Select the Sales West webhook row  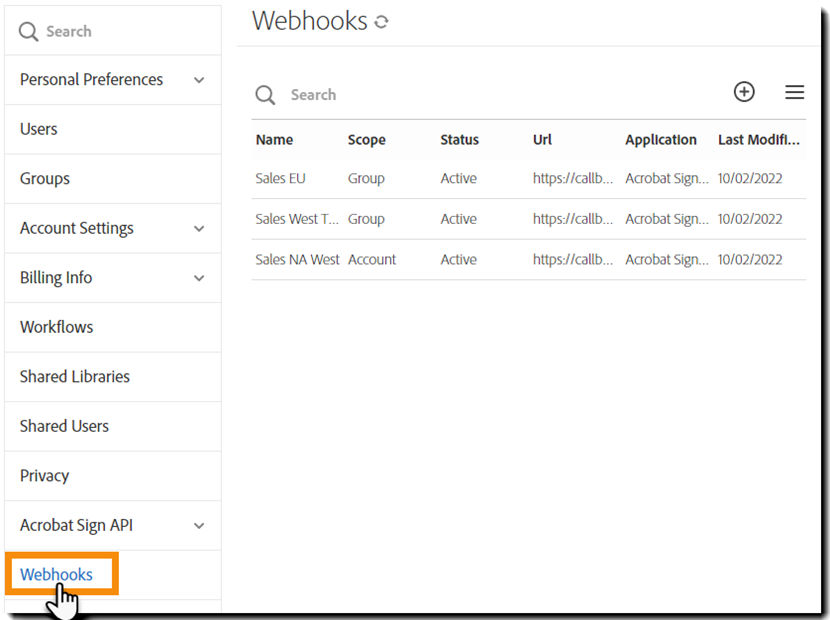(297, 218)
